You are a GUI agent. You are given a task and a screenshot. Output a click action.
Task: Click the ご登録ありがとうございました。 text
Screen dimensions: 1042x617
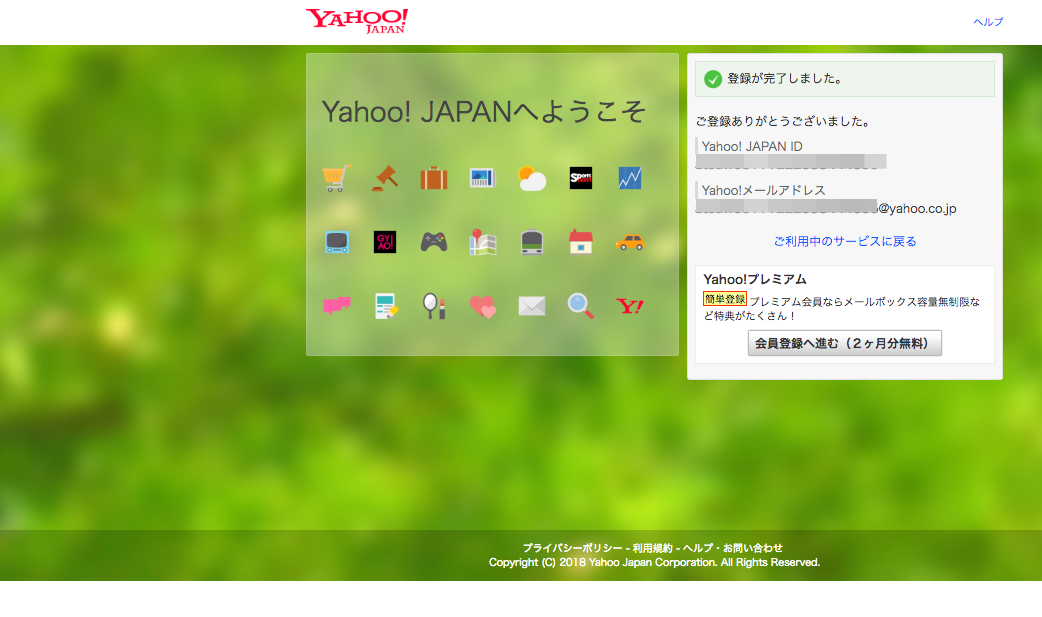[783, 121]
